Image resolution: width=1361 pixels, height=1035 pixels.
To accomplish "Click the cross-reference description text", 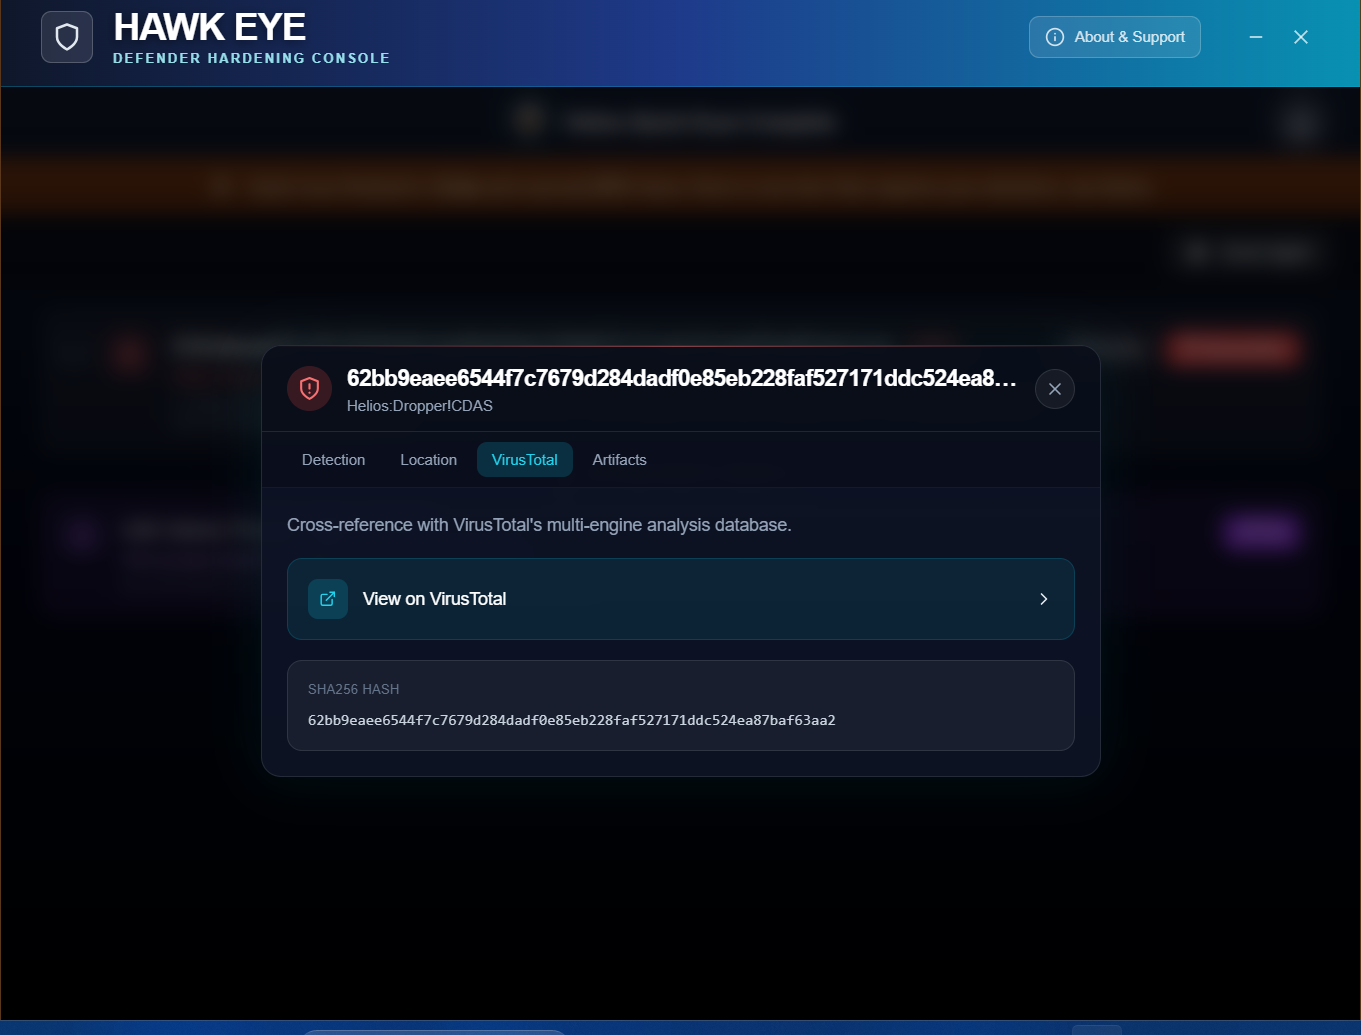I will click(x=539, y=525).
